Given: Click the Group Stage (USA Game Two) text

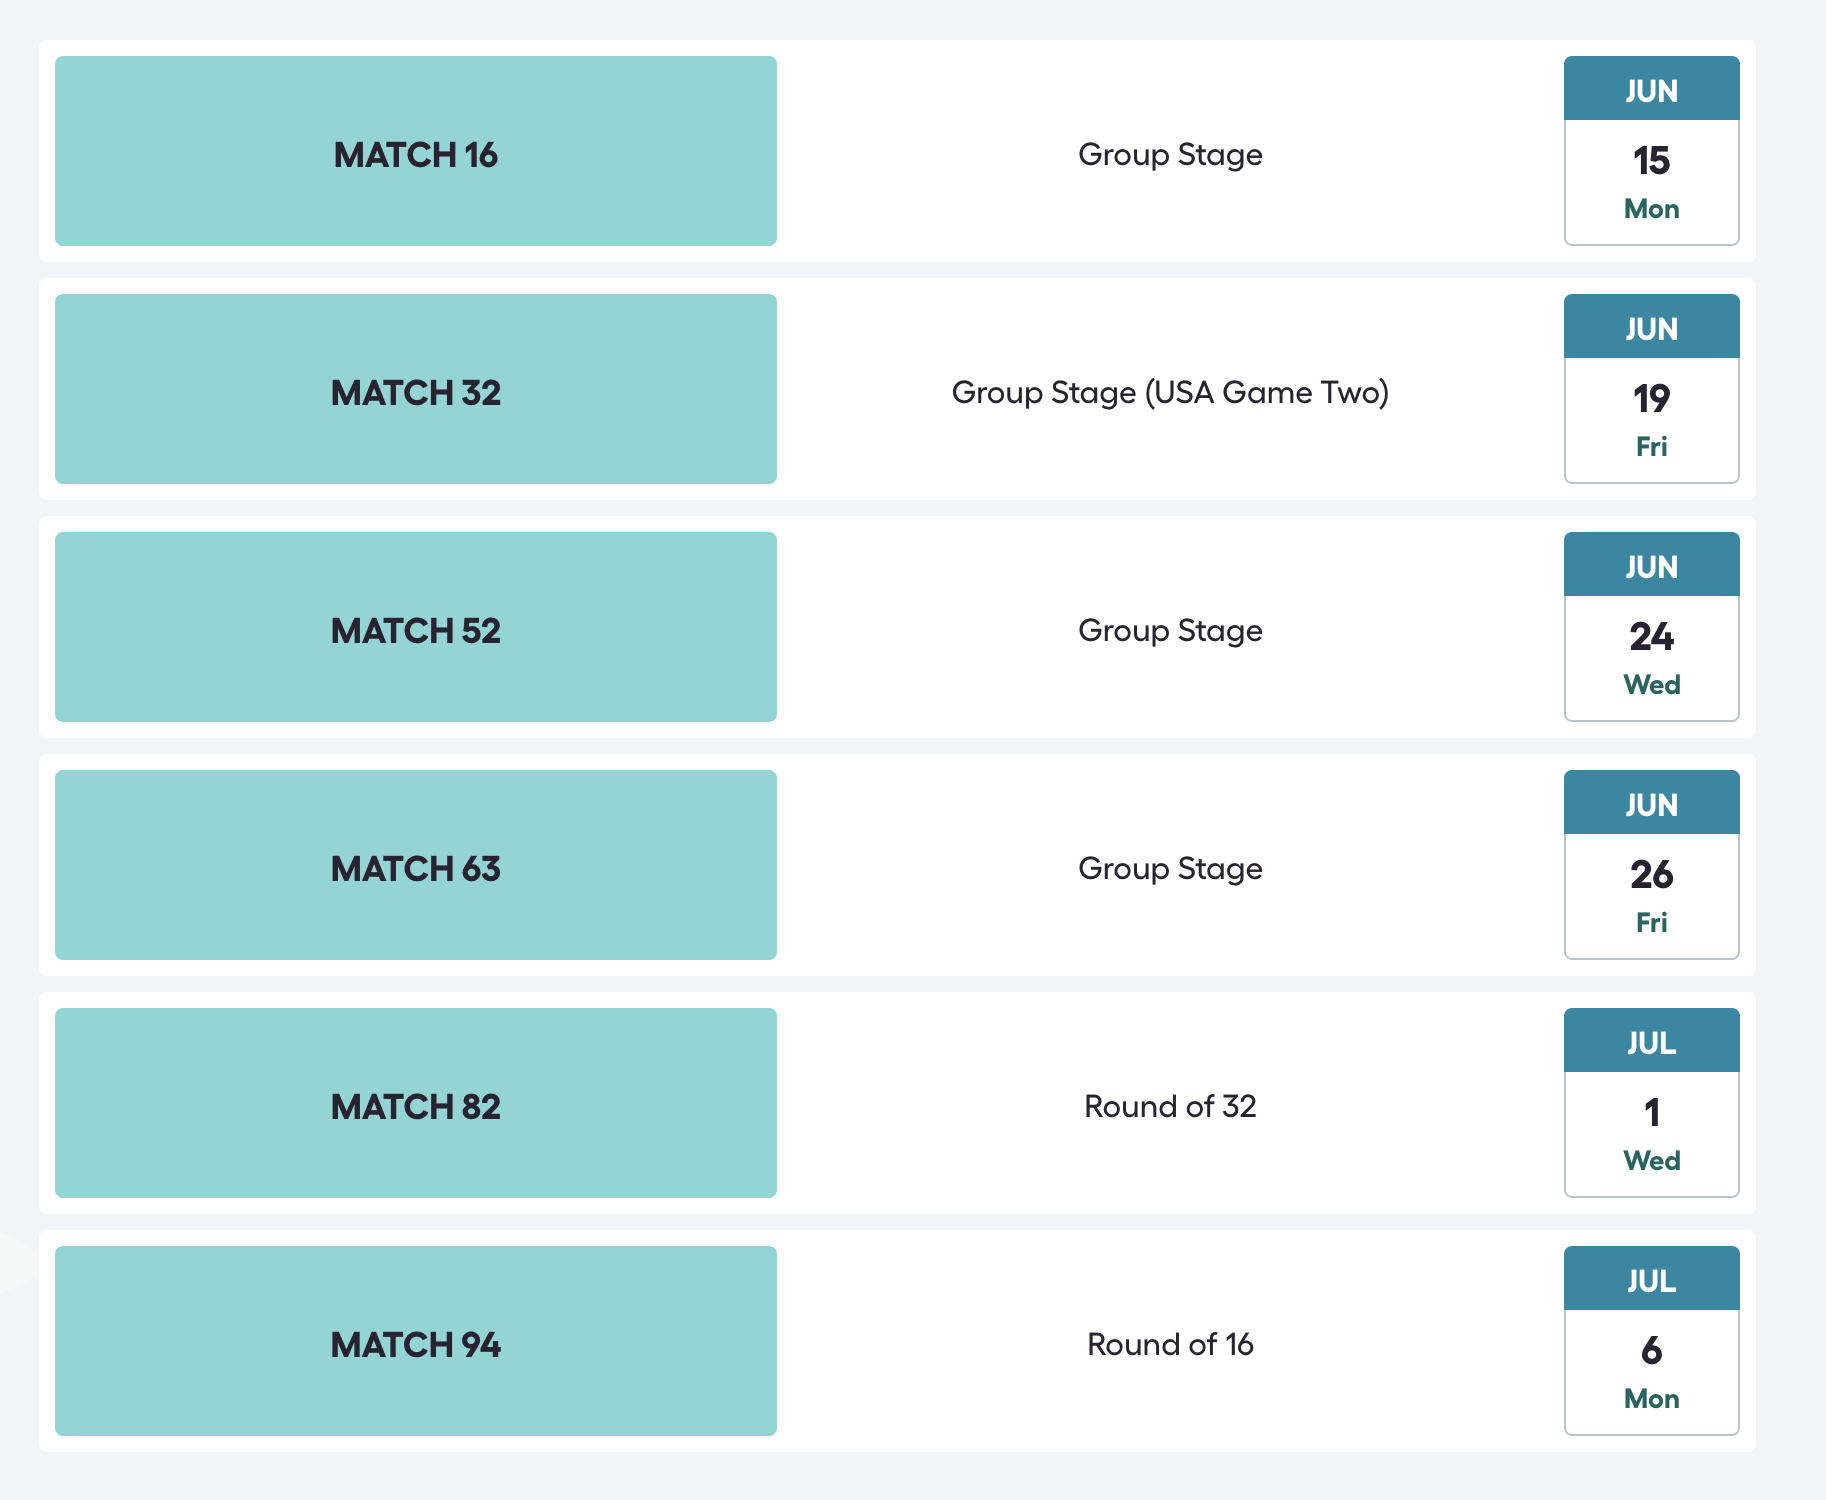Looking at the screenshot, I should coord(1170,393).
